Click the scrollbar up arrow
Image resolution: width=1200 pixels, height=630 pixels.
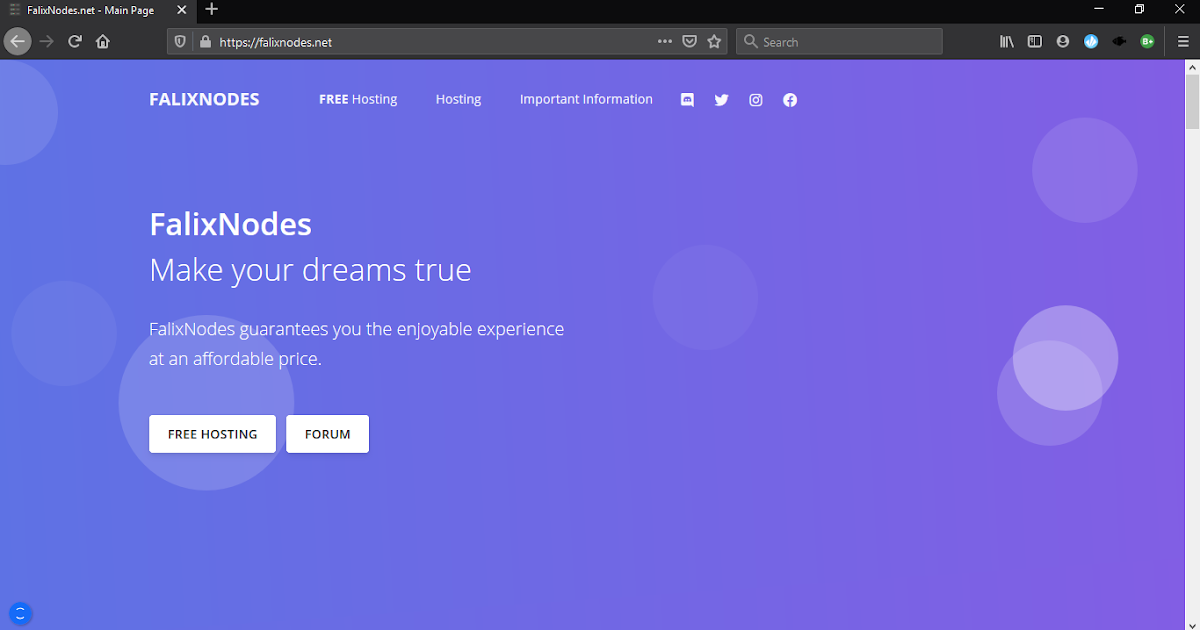click(1192, 66)
